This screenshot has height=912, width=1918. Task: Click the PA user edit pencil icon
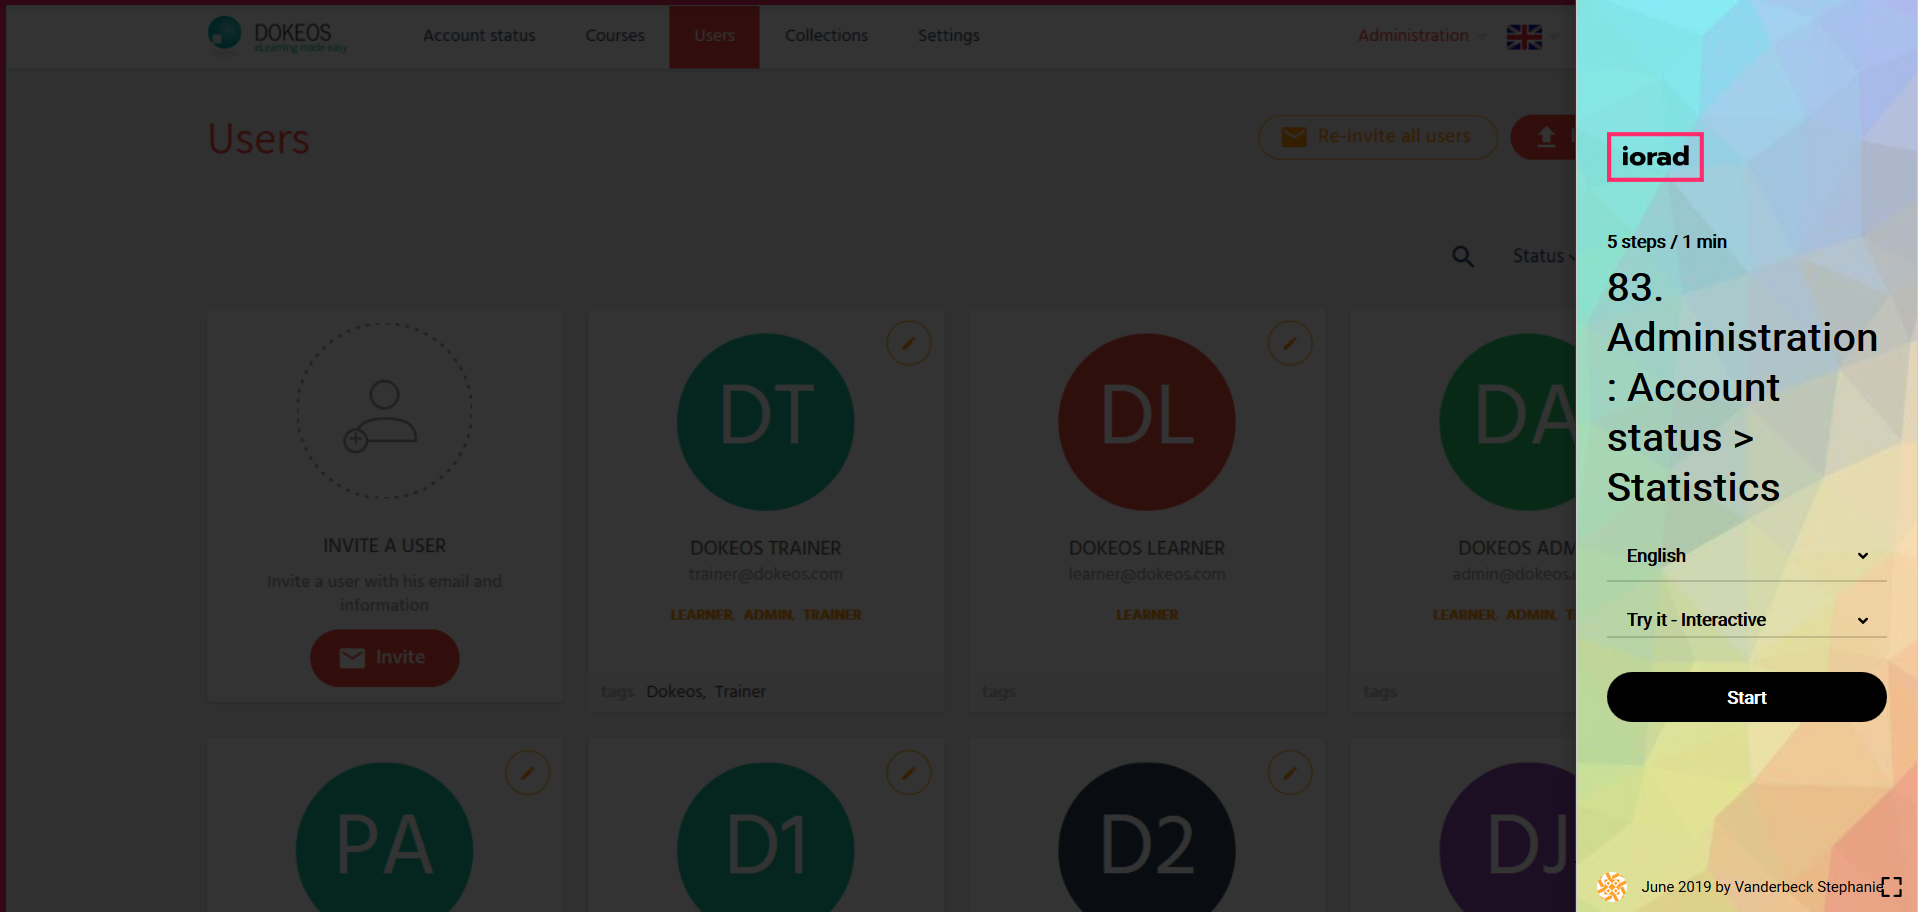click(x=527, y=773)
